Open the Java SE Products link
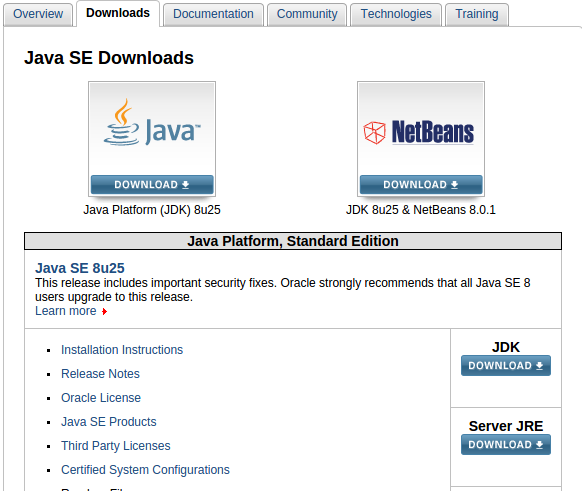 click(x=109, y=422)
